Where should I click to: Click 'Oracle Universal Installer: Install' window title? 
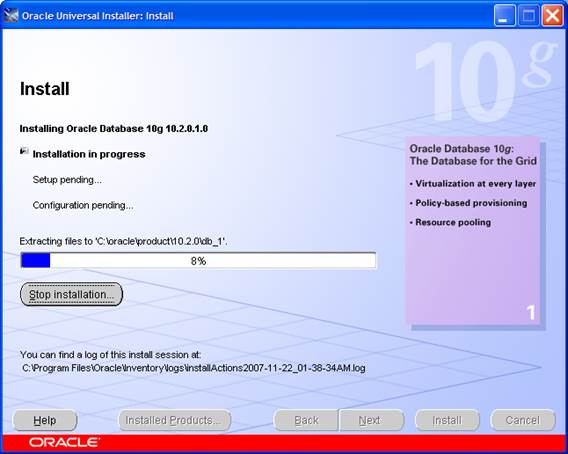98,16
